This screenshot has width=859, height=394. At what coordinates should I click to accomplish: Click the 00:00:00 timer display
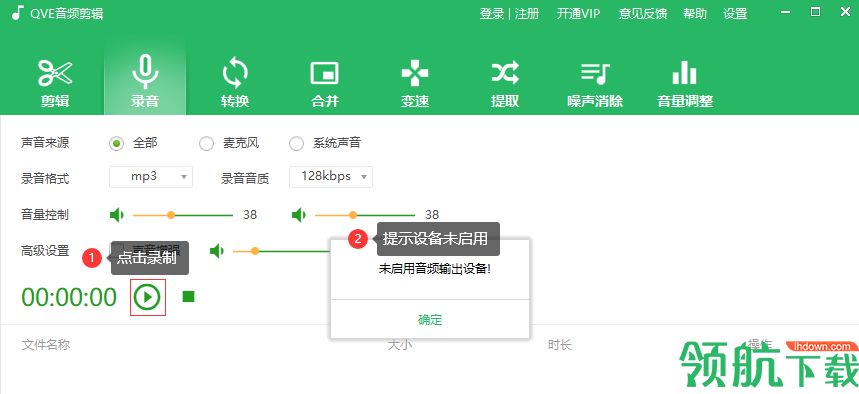pyautogui.click(x=69, y=298)
